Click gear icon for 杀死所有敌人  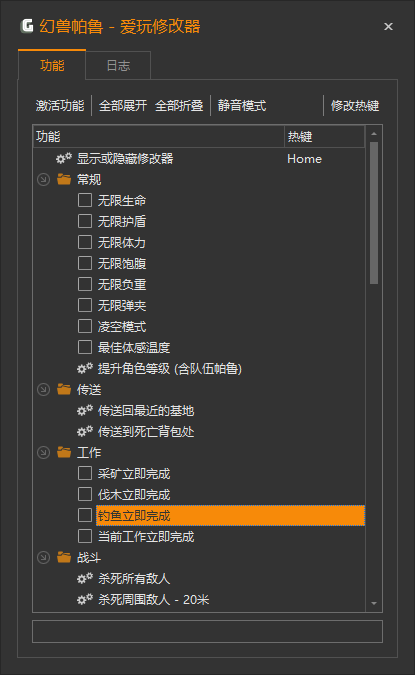point(85,579)
